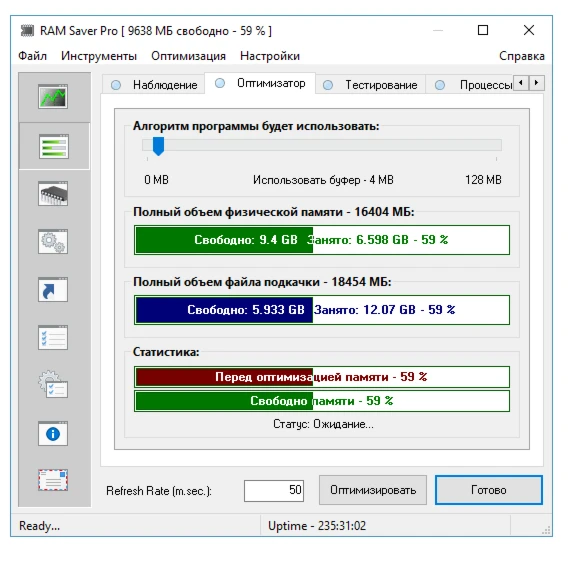
Task: Open the gear with checklist settings icon
Action: coord(53,384)
